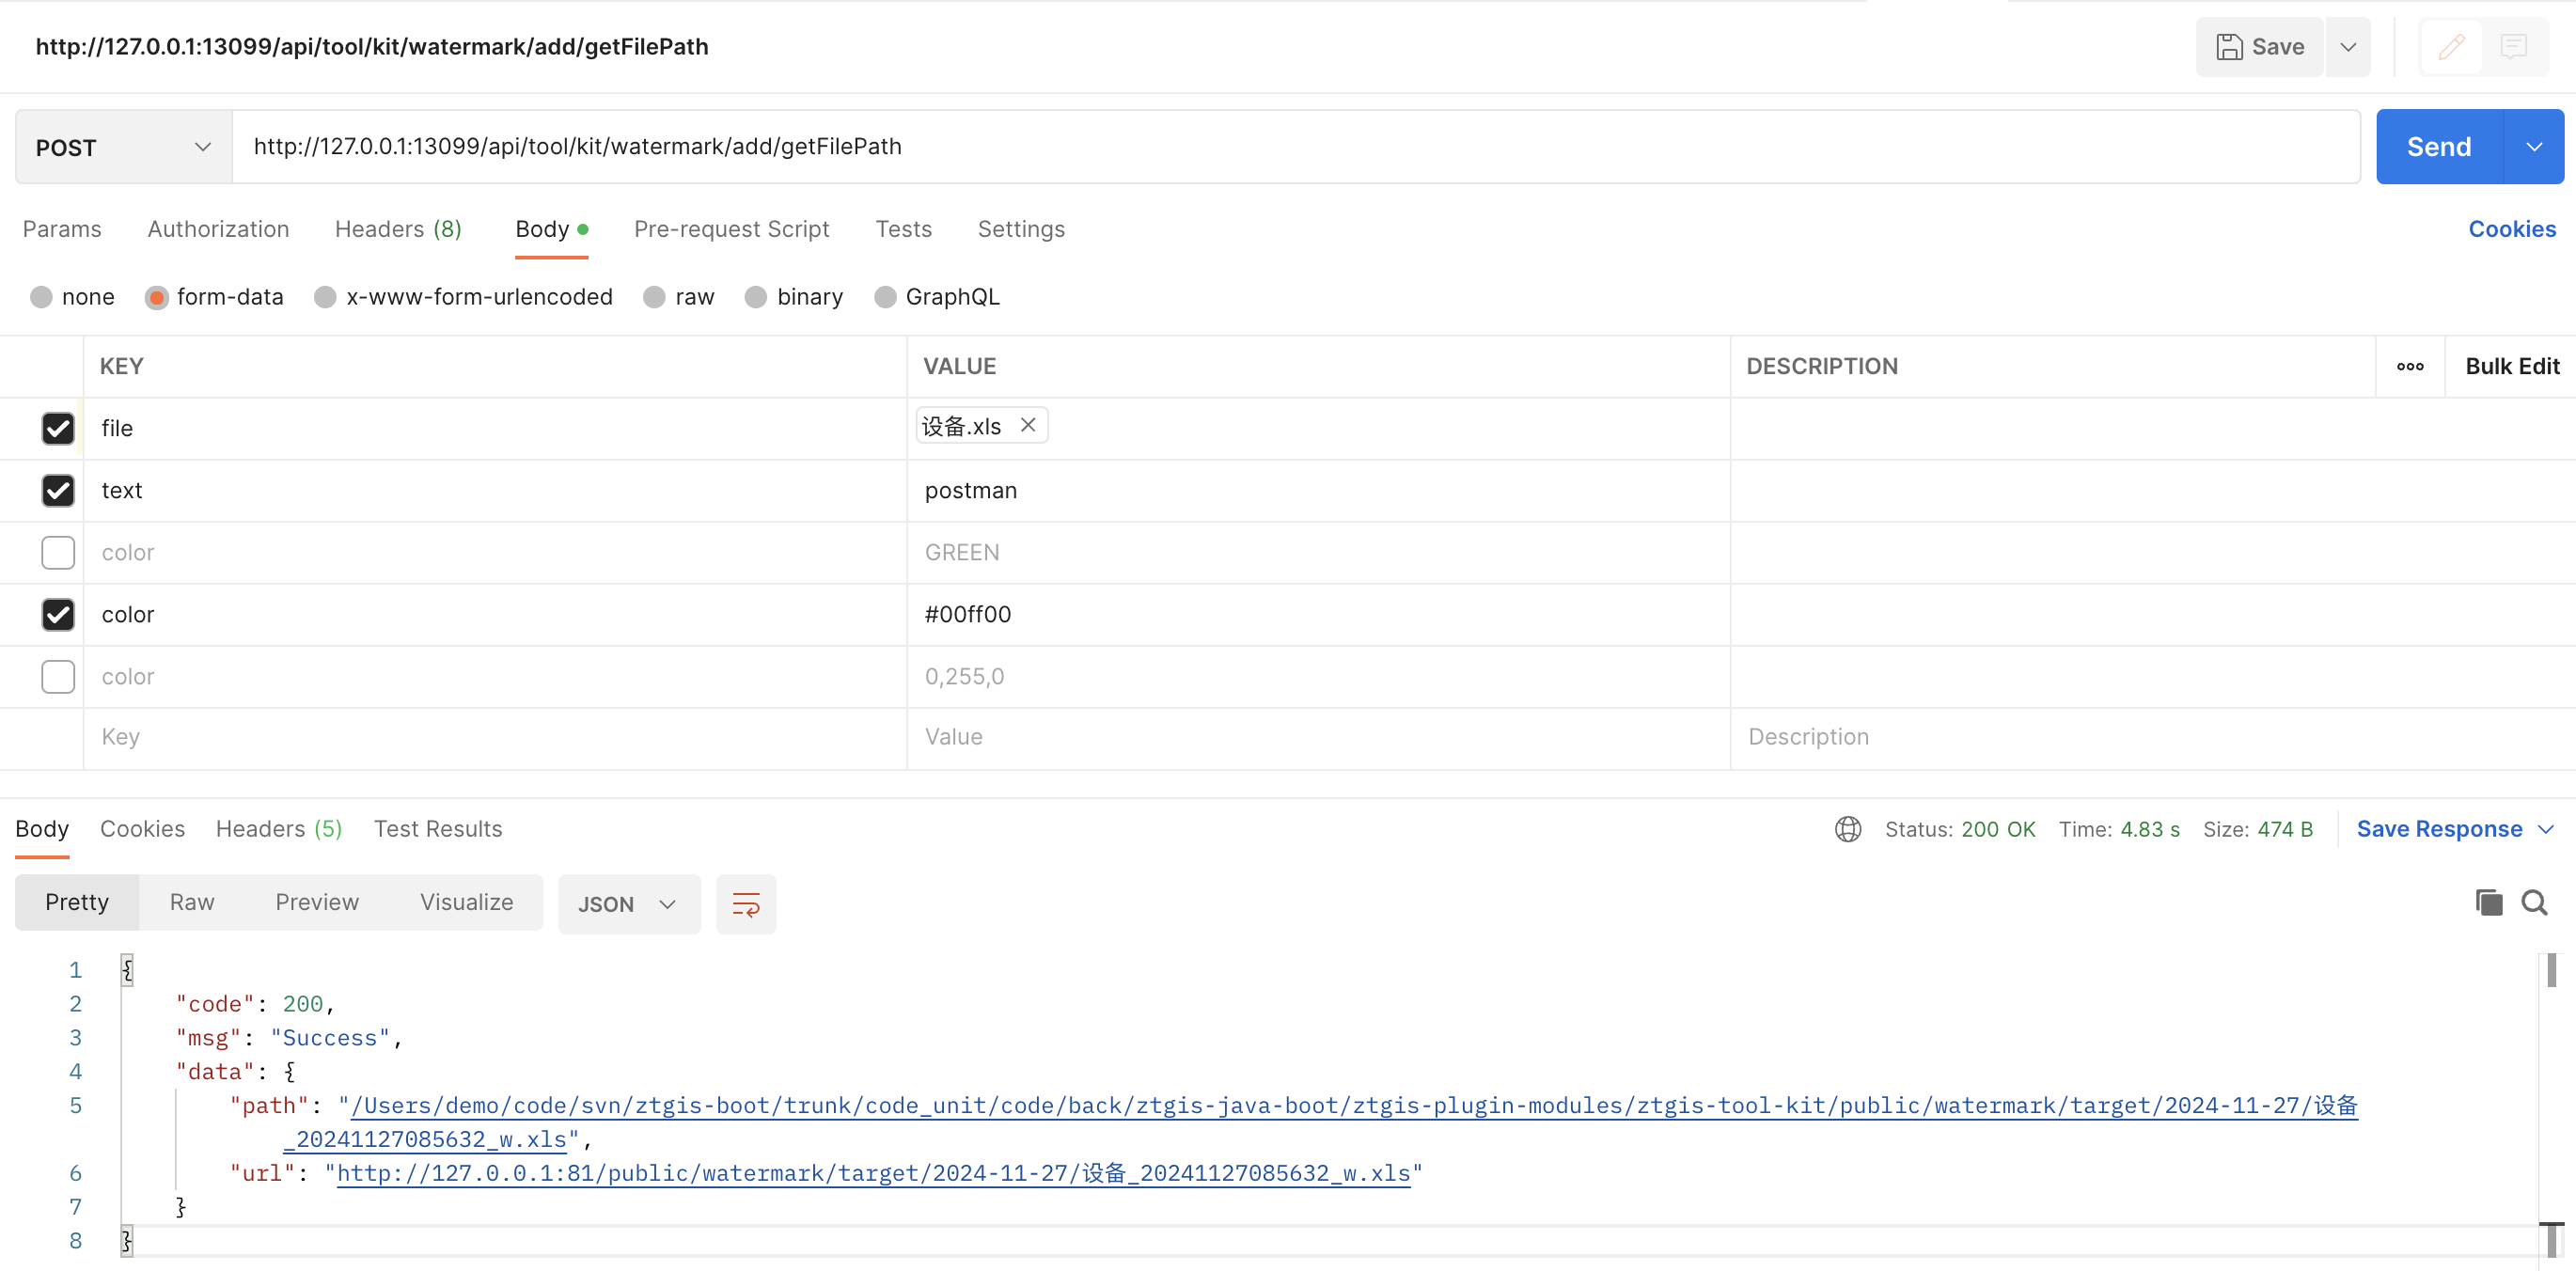Image resolution: width=2576 pixels, height=1271 pixels.
Task: Open the POST method dropdown
Action: [x=120, y=146]
